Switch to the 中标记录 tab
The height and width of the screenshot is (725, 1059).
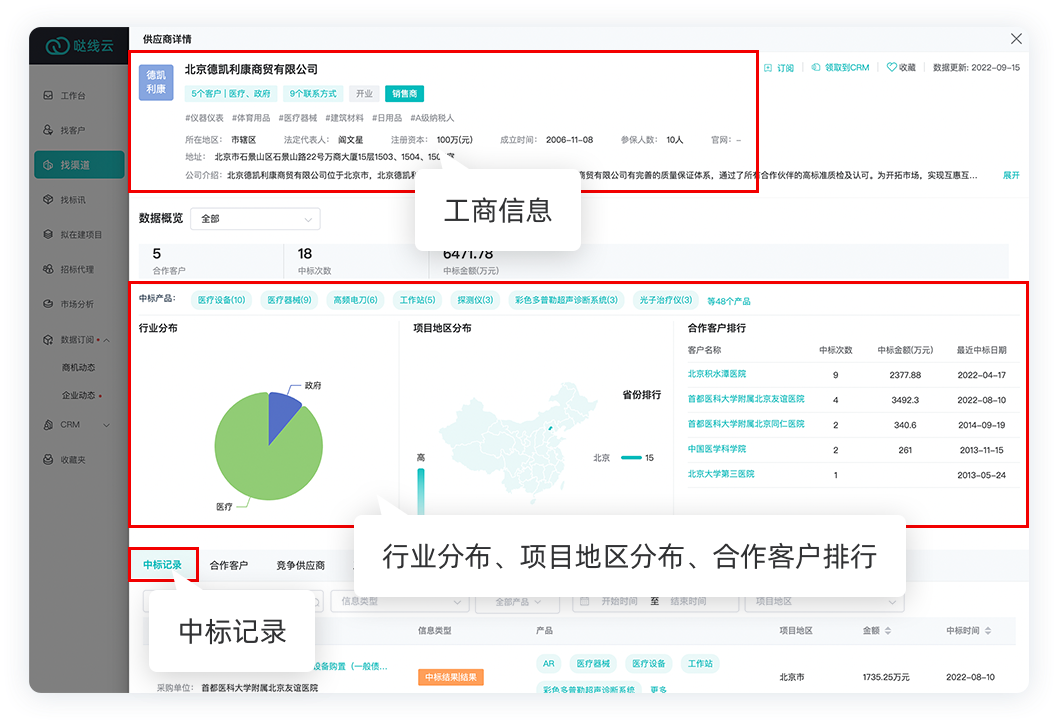point(162,565)
